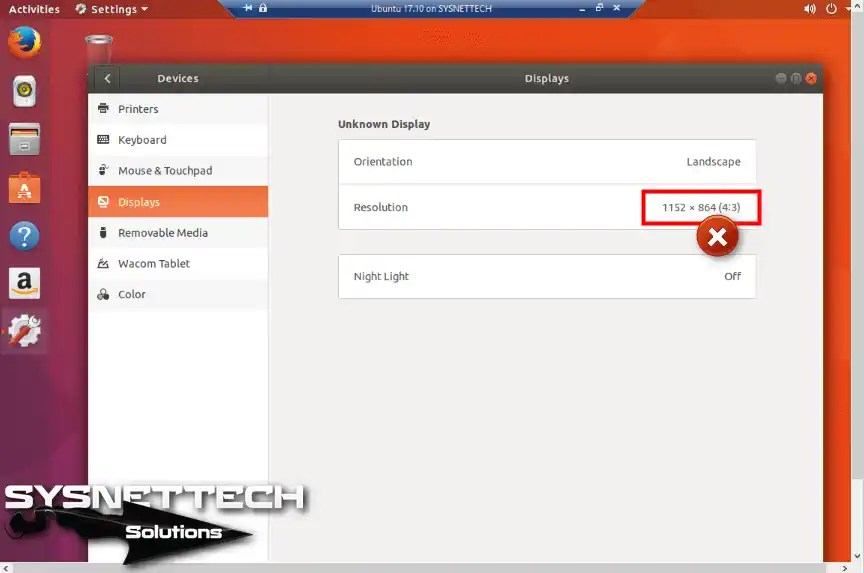Click the Displays monitor icon in sidebar

pyautogui.click(x=103, y=202)
